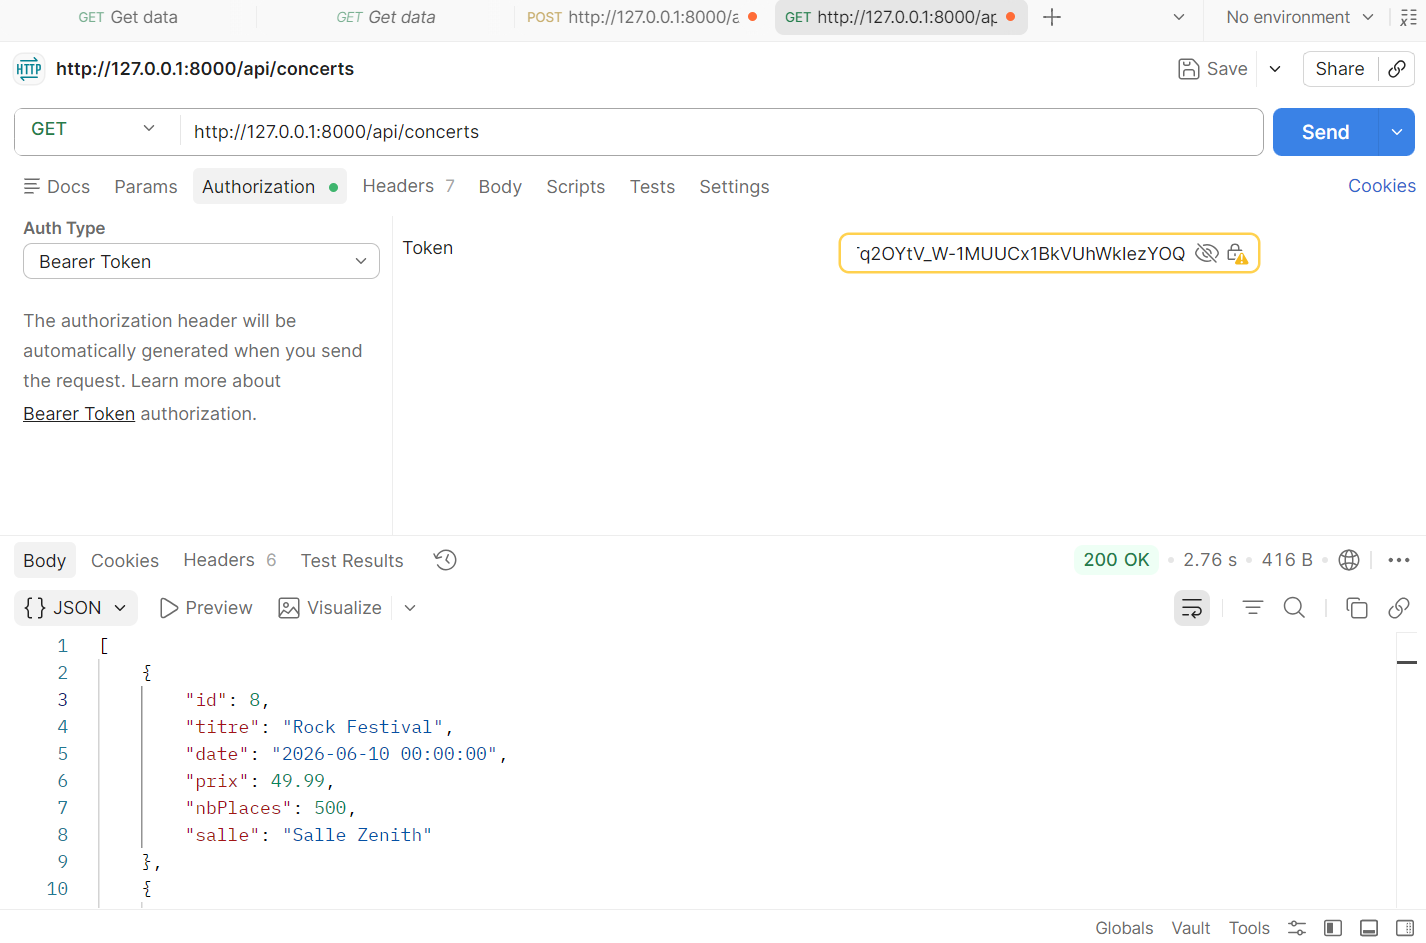Click the new tab plus icon

tap(1052, 17)
